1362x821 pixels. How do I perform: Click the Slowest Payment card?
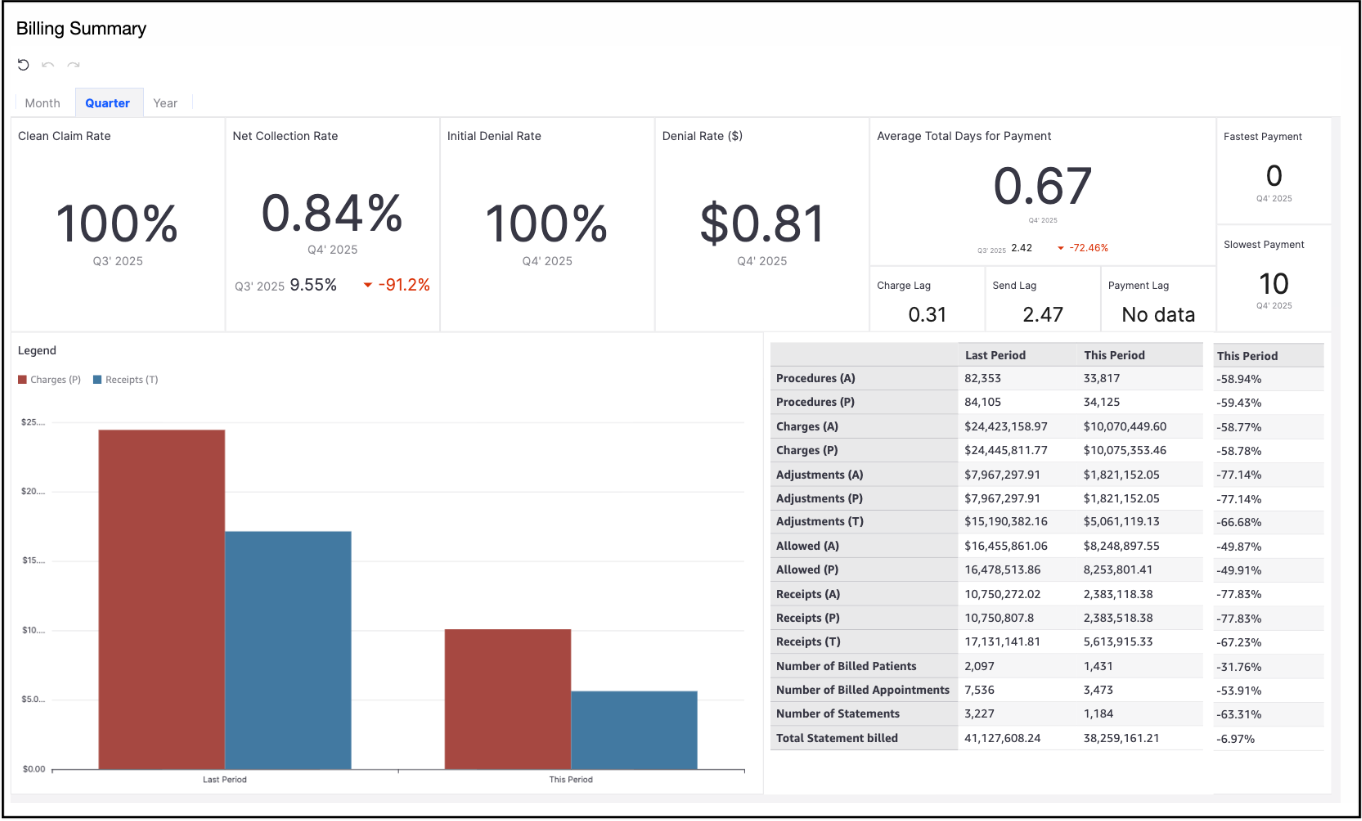click(x=1274, y=278)
